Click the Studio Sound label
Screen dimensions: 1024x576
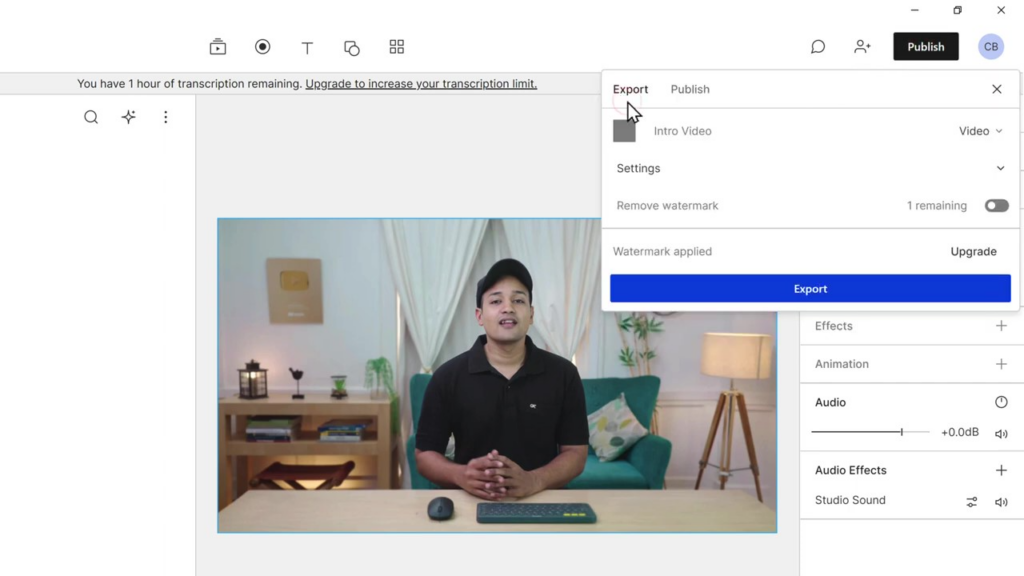click(850, 500)
